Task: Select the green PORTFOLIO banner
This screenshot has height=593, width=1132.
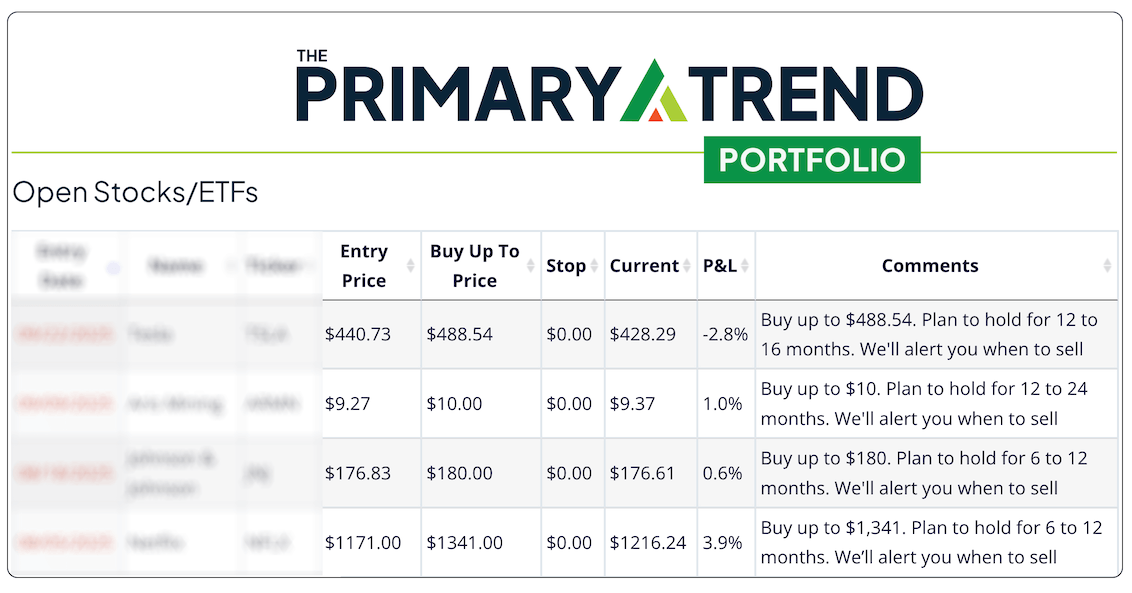Action: coord(813,159)
